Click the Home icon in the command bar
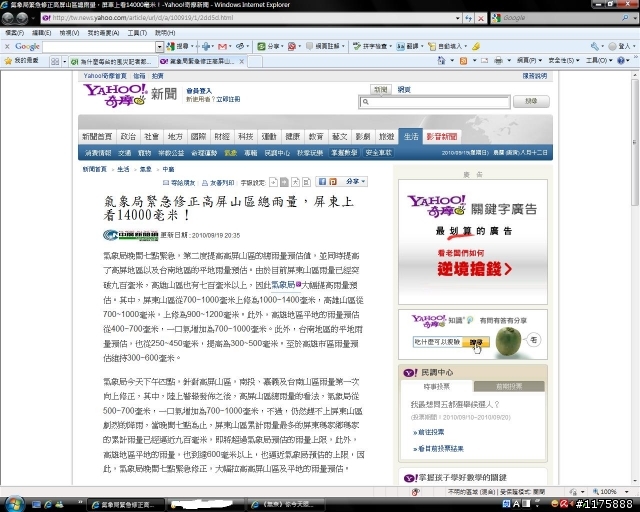This screenshot has width=640, height=512. [441, 60]
